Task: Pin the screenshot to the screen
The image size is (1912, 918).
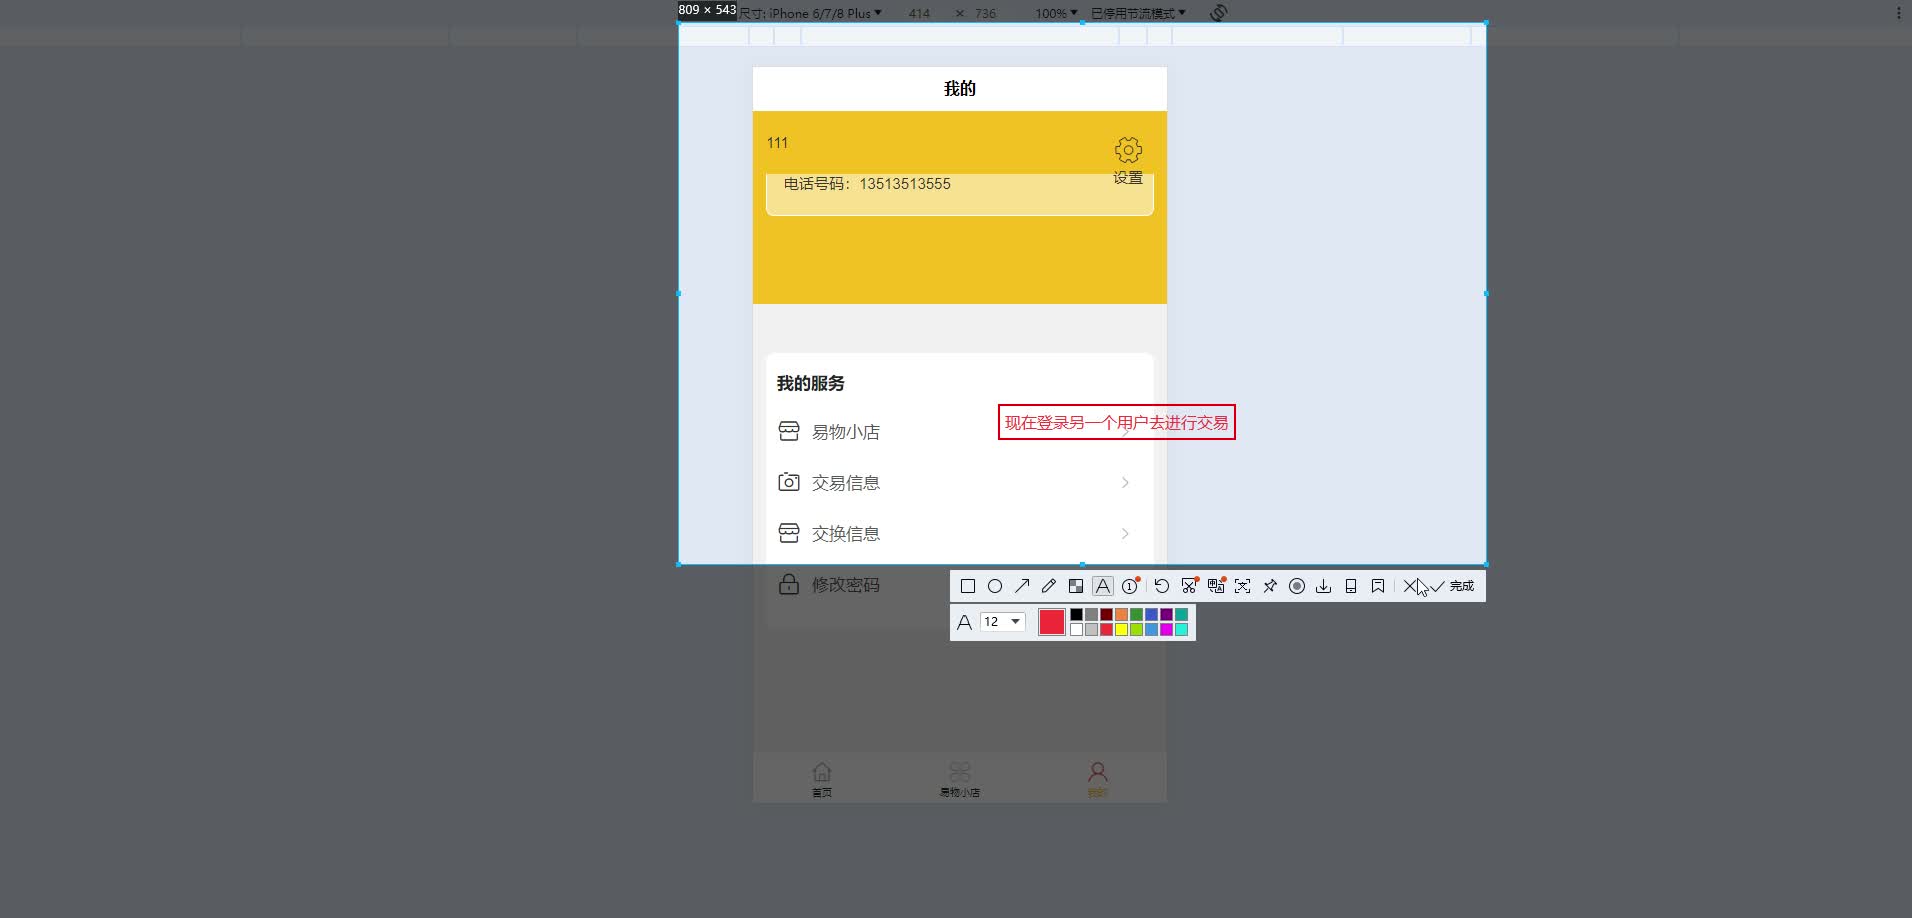Action: (1270, 586)
